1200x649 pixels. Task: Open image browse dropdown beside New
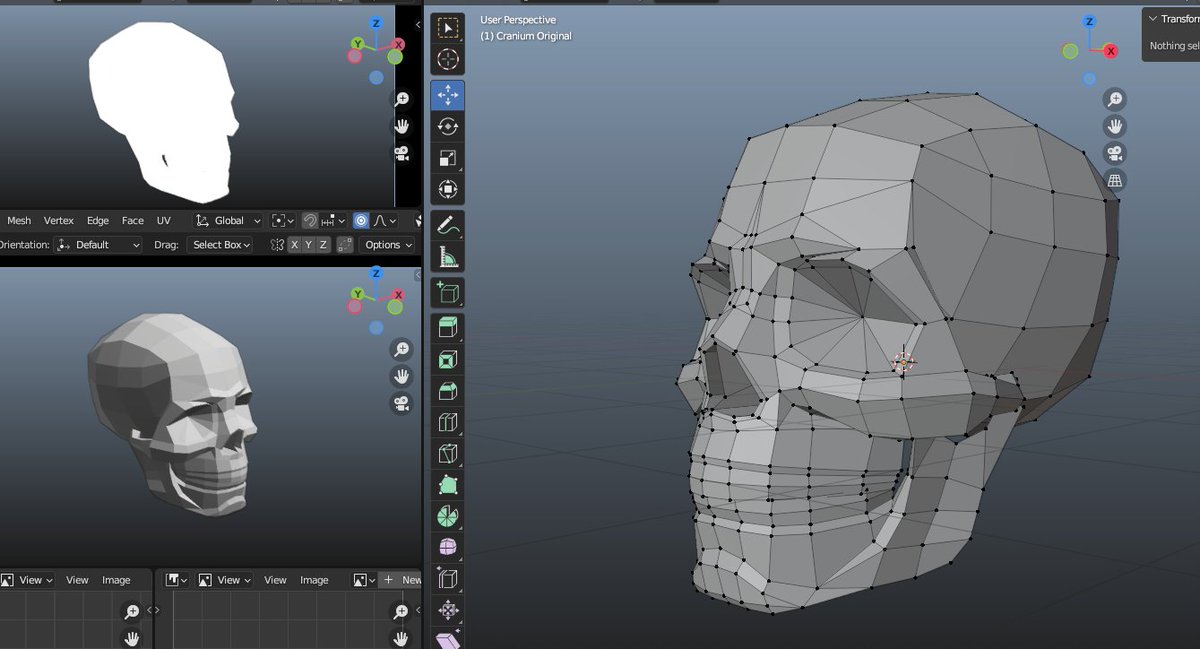click(x=364, y=580)
